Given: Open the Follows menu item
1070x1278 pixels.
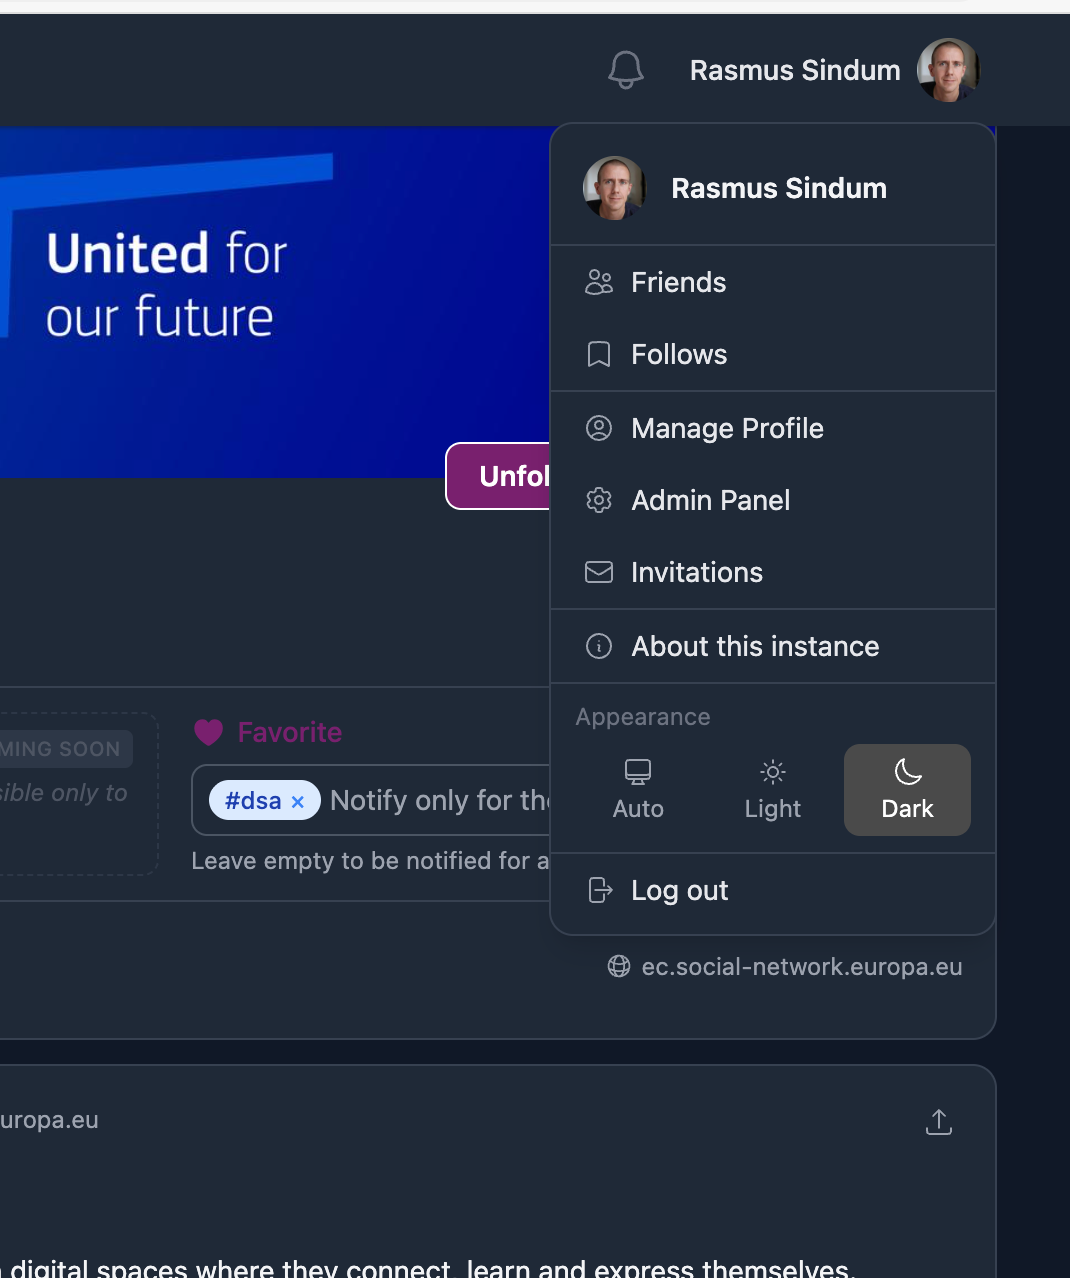Looking at the screenshot, I should tap(679, 355).
